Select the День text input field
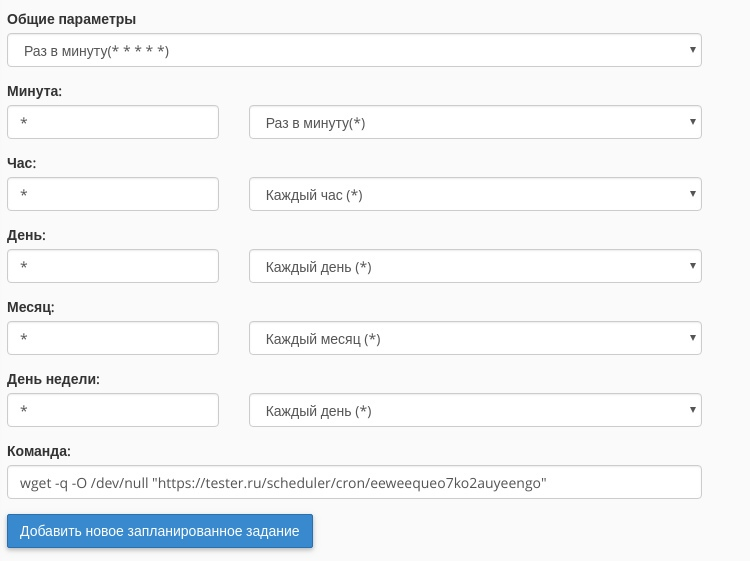The image size is (750, 561). click(x=113, y=266)
